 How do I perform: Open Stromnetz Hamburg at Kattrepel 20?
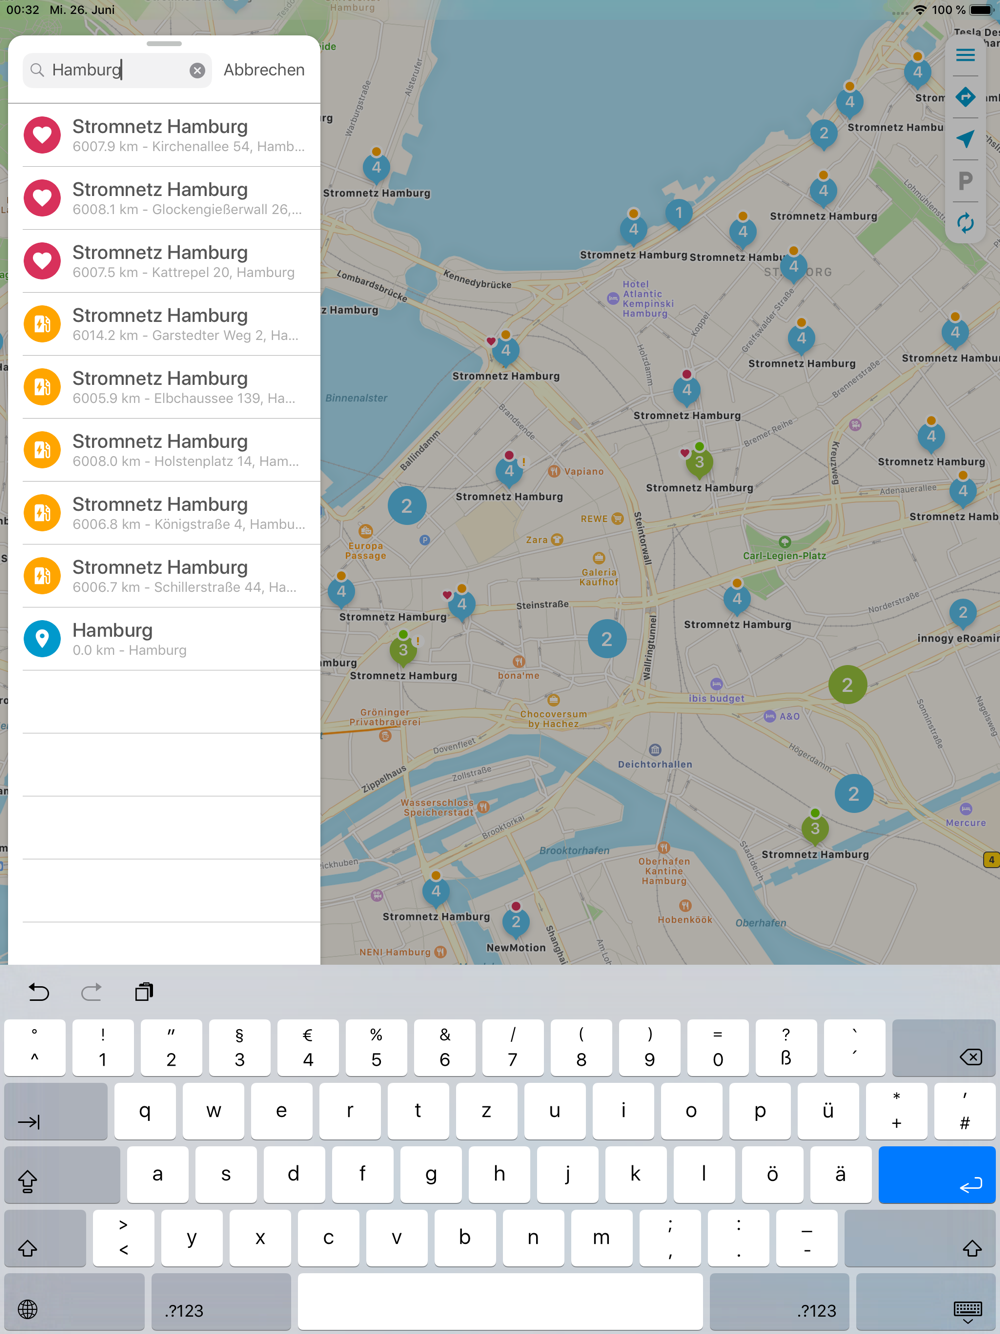[165, 261]
